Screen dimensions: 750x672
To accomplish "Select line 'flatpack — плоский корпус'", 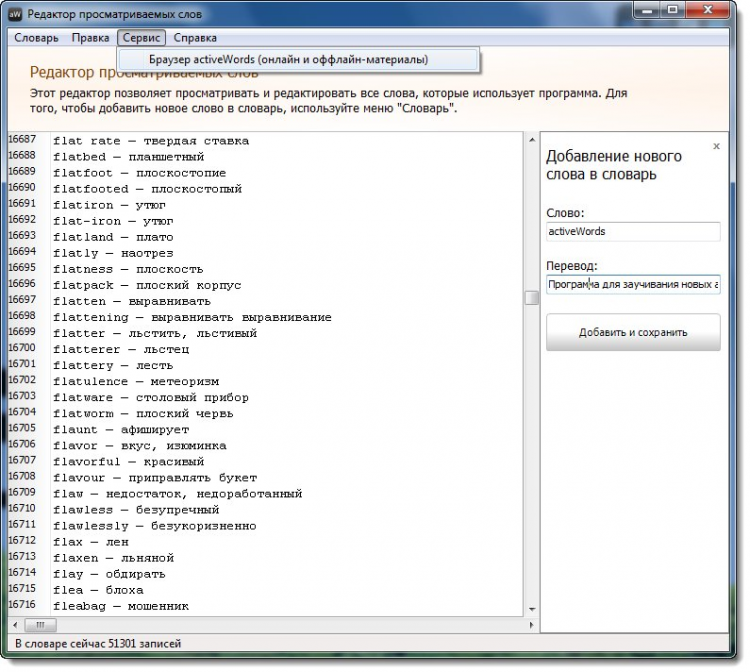I will [147, 286].
